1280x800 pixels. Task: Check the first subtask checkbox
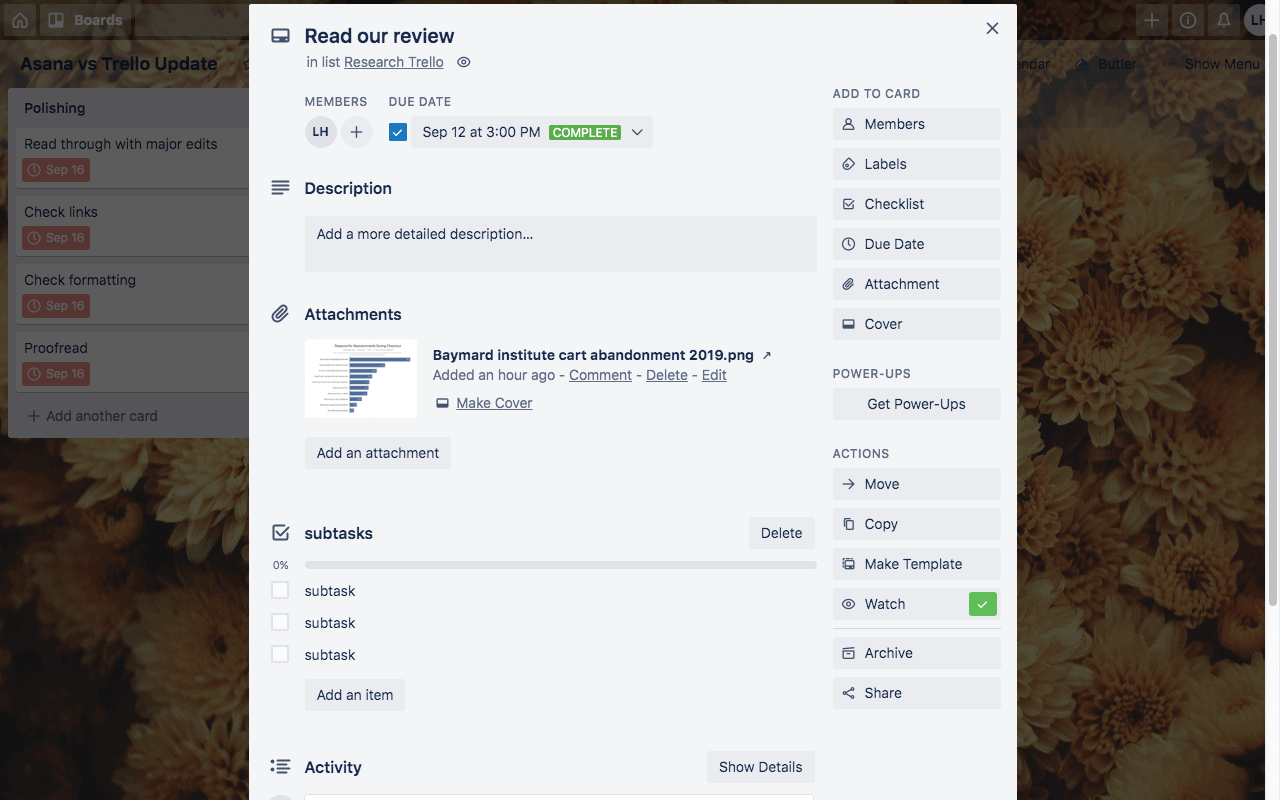[280, 590]
